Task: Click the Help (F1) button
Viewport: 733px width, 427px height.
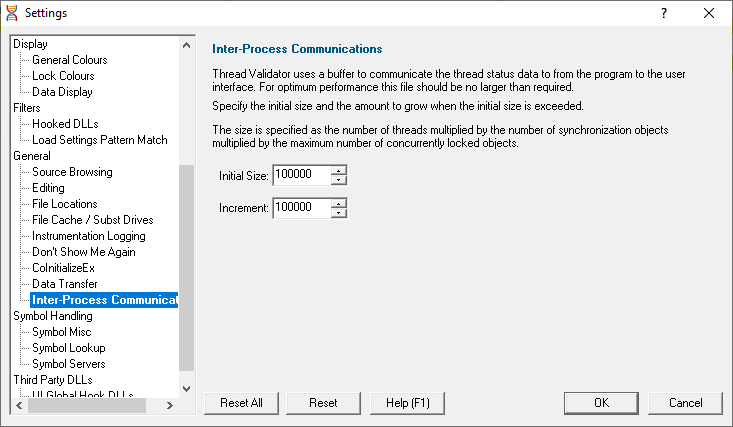Action: [x=407, y=403]
